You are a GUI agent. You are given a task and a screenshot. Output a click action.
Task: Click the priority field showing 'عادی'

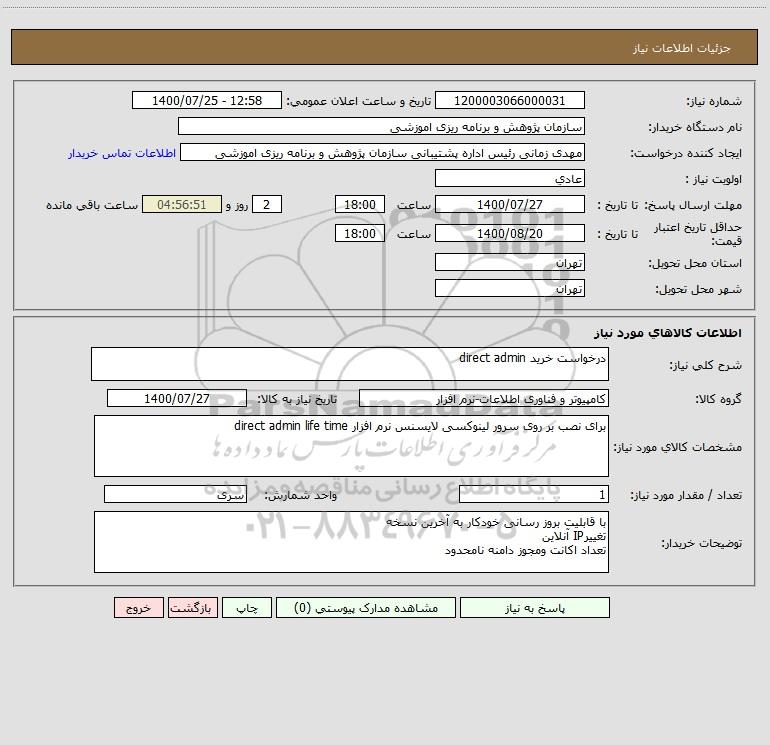tap(510, 178)
